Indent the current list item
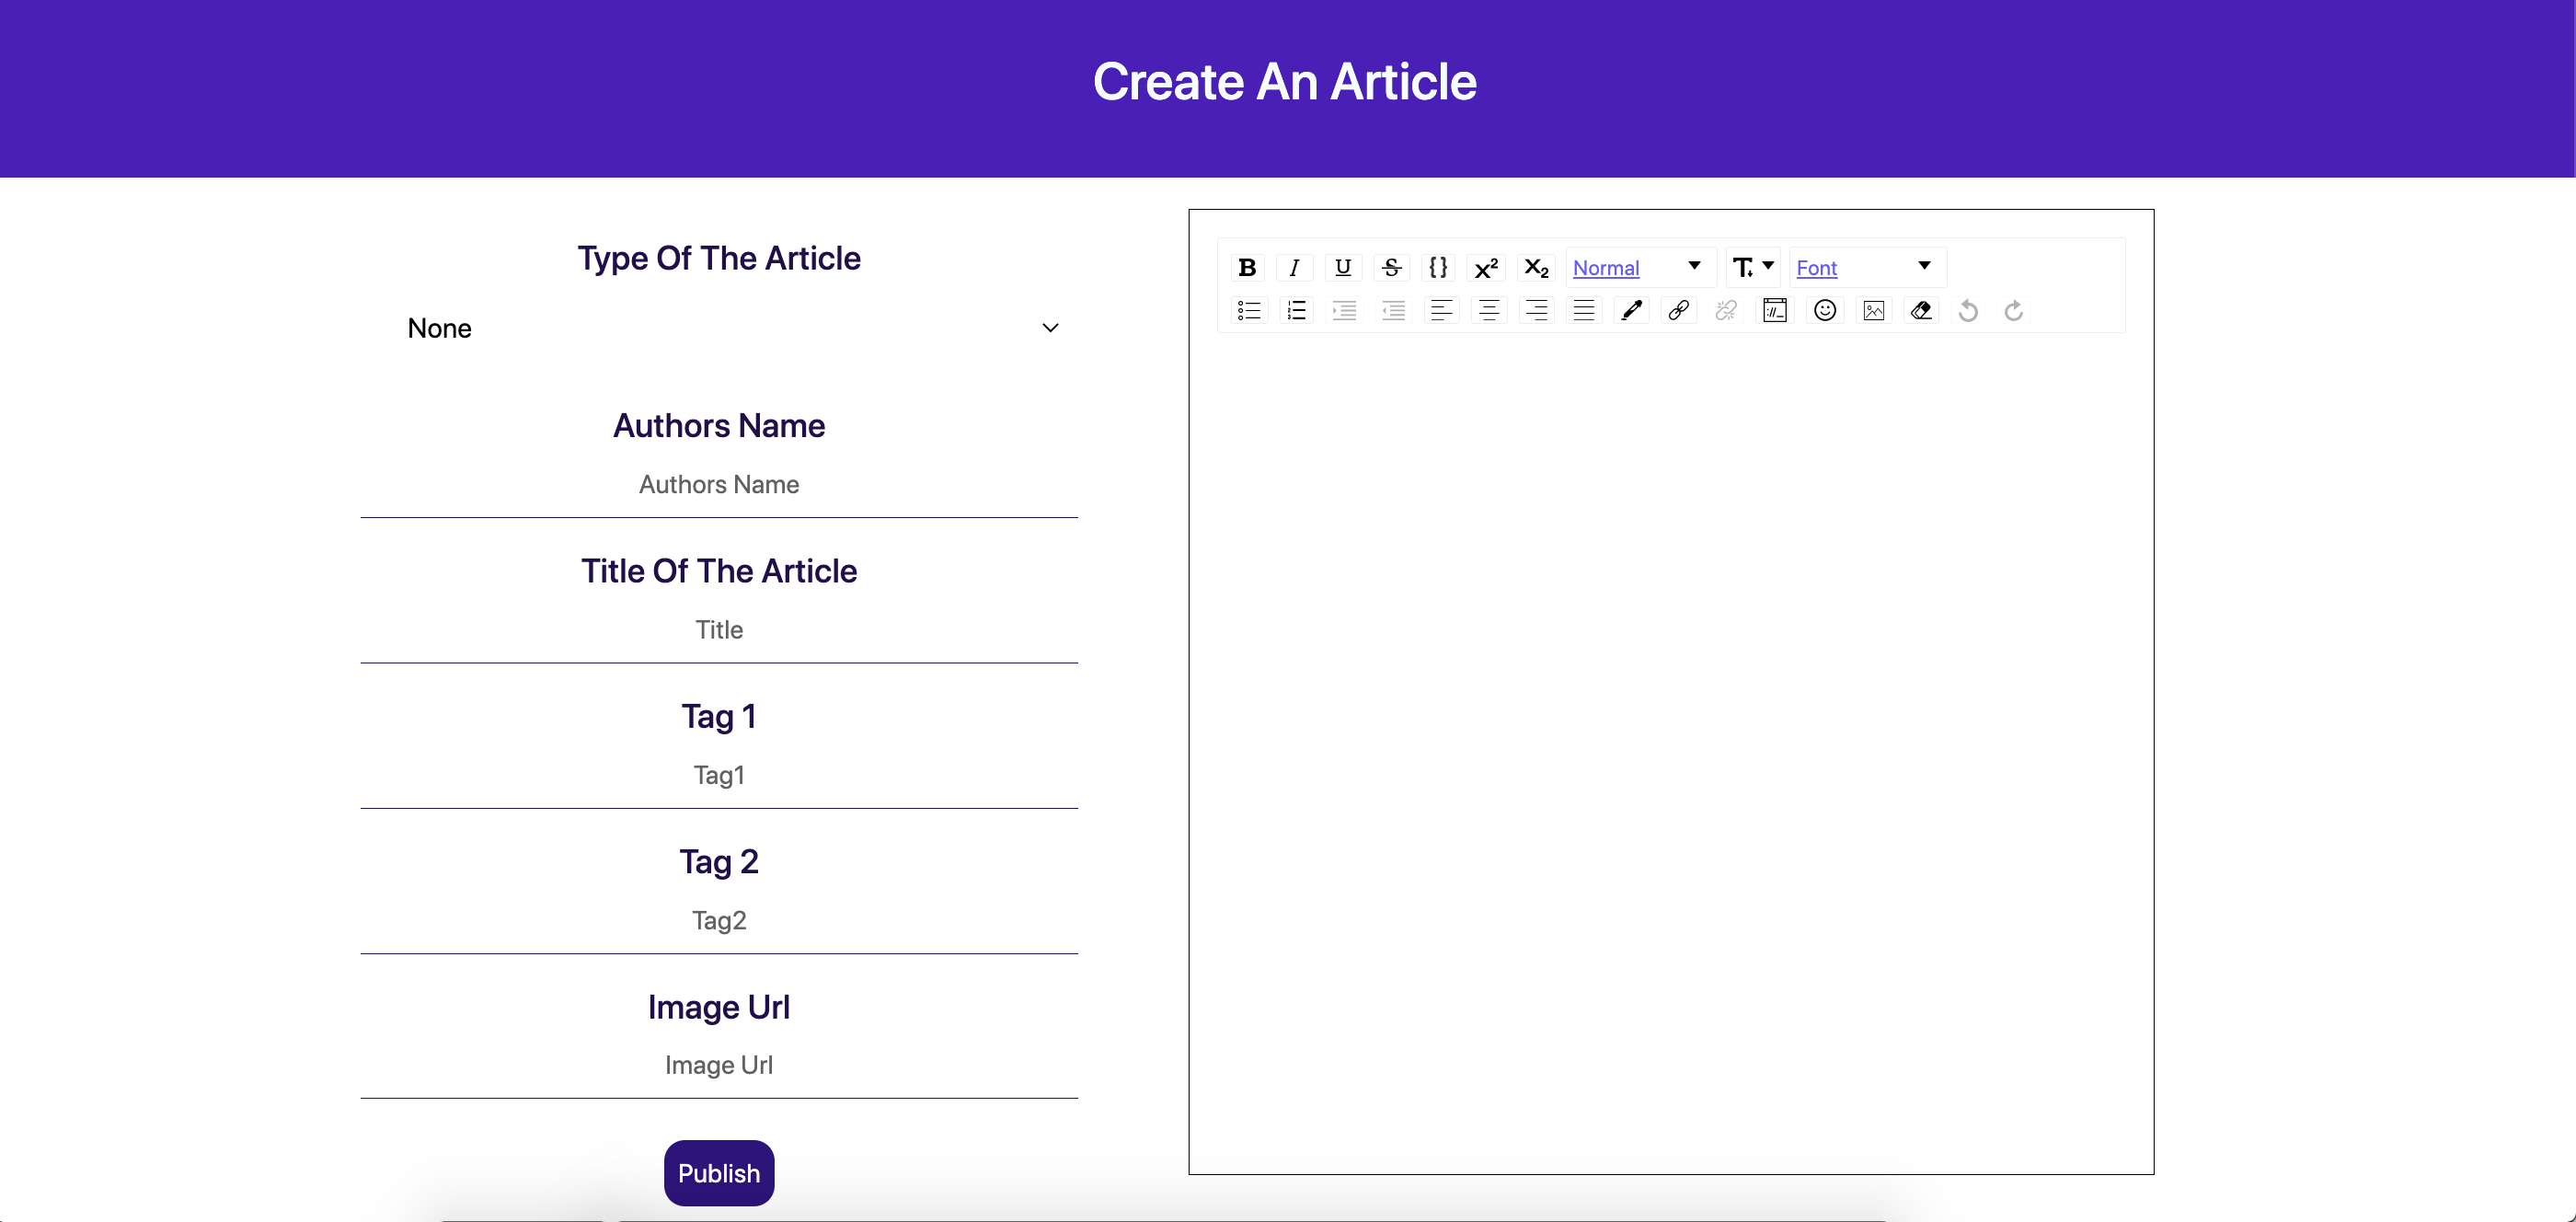2576x1222 pixels. click(x=1345, y=310)
